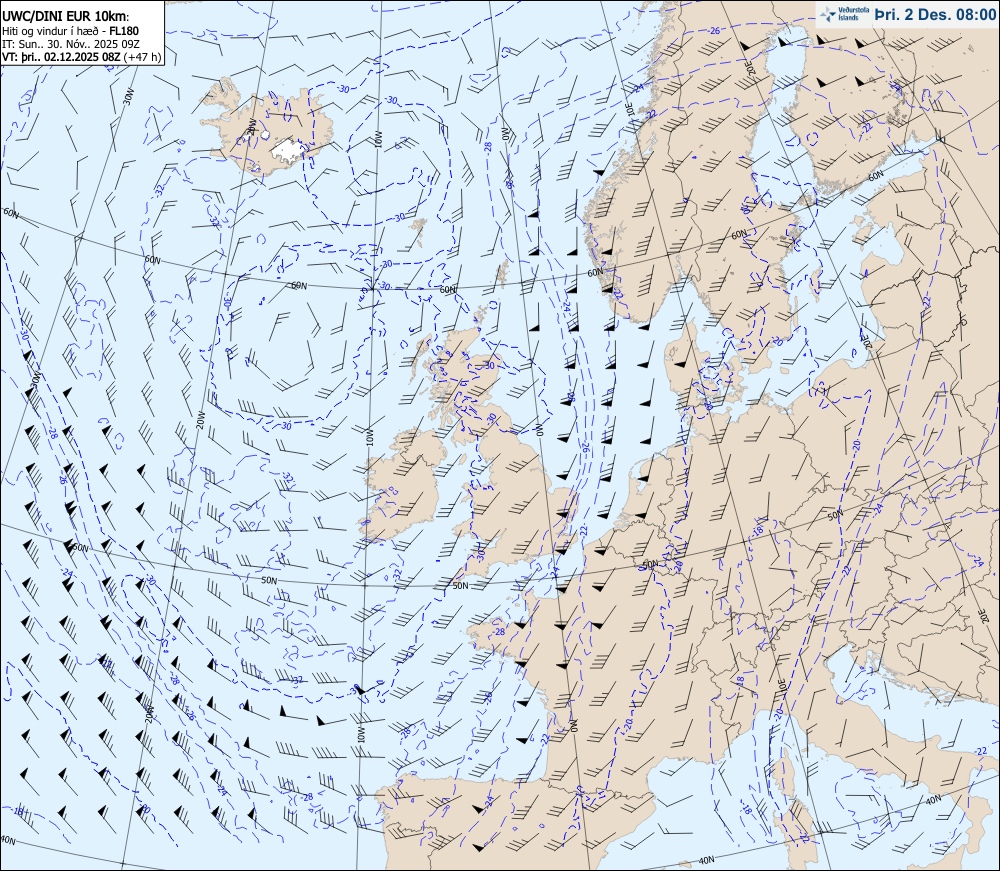Click 'Hiti og vindur í hæð - FL180' line

coord(71,31)
